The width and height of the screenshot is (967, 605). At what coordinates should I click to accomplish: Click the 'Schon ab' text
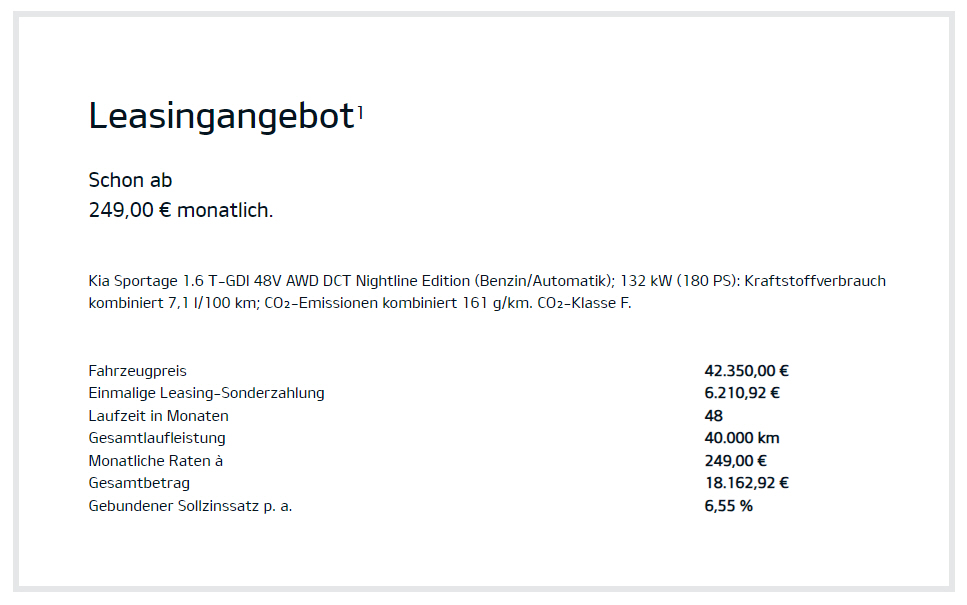pyautogui.click(x=130, y=180)
